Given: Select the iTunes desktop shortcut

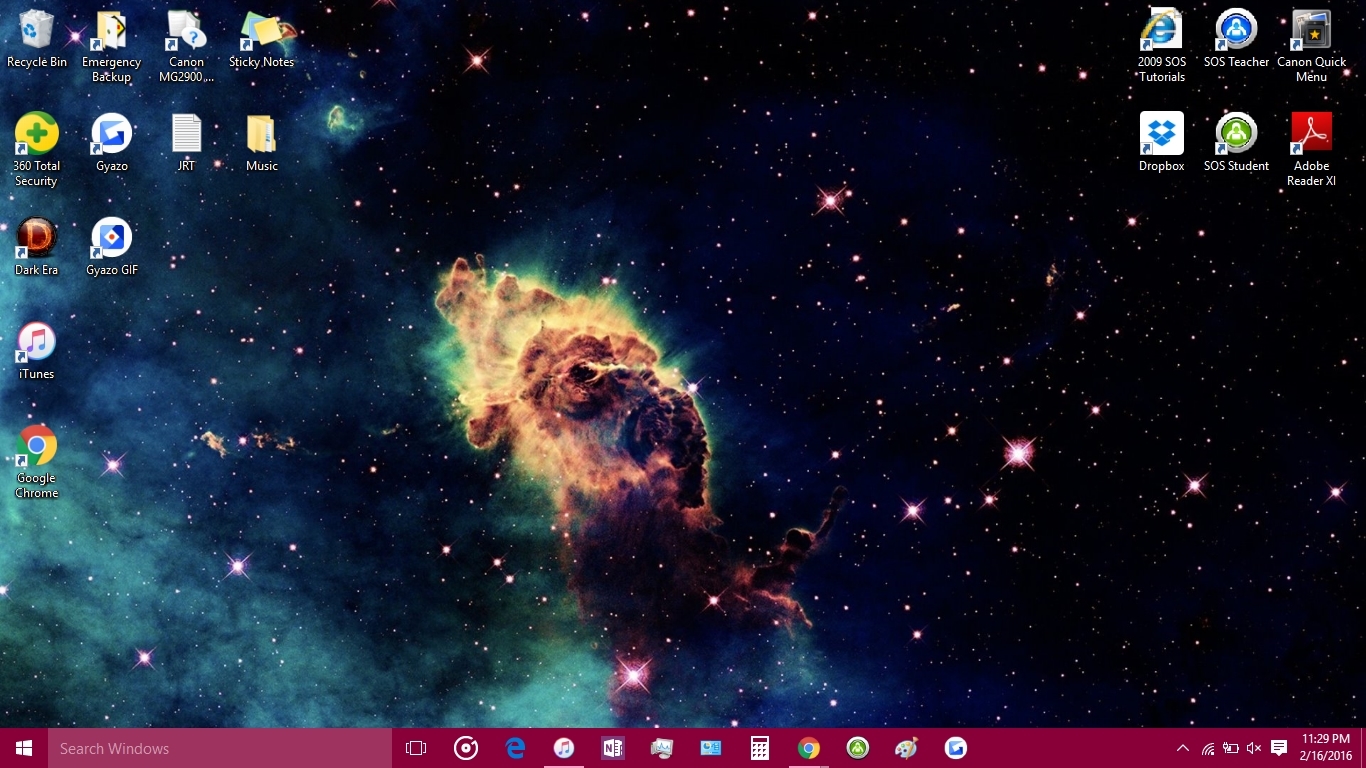Looking at the screenshot, I should pyautogui.click(x=37, y=351).
